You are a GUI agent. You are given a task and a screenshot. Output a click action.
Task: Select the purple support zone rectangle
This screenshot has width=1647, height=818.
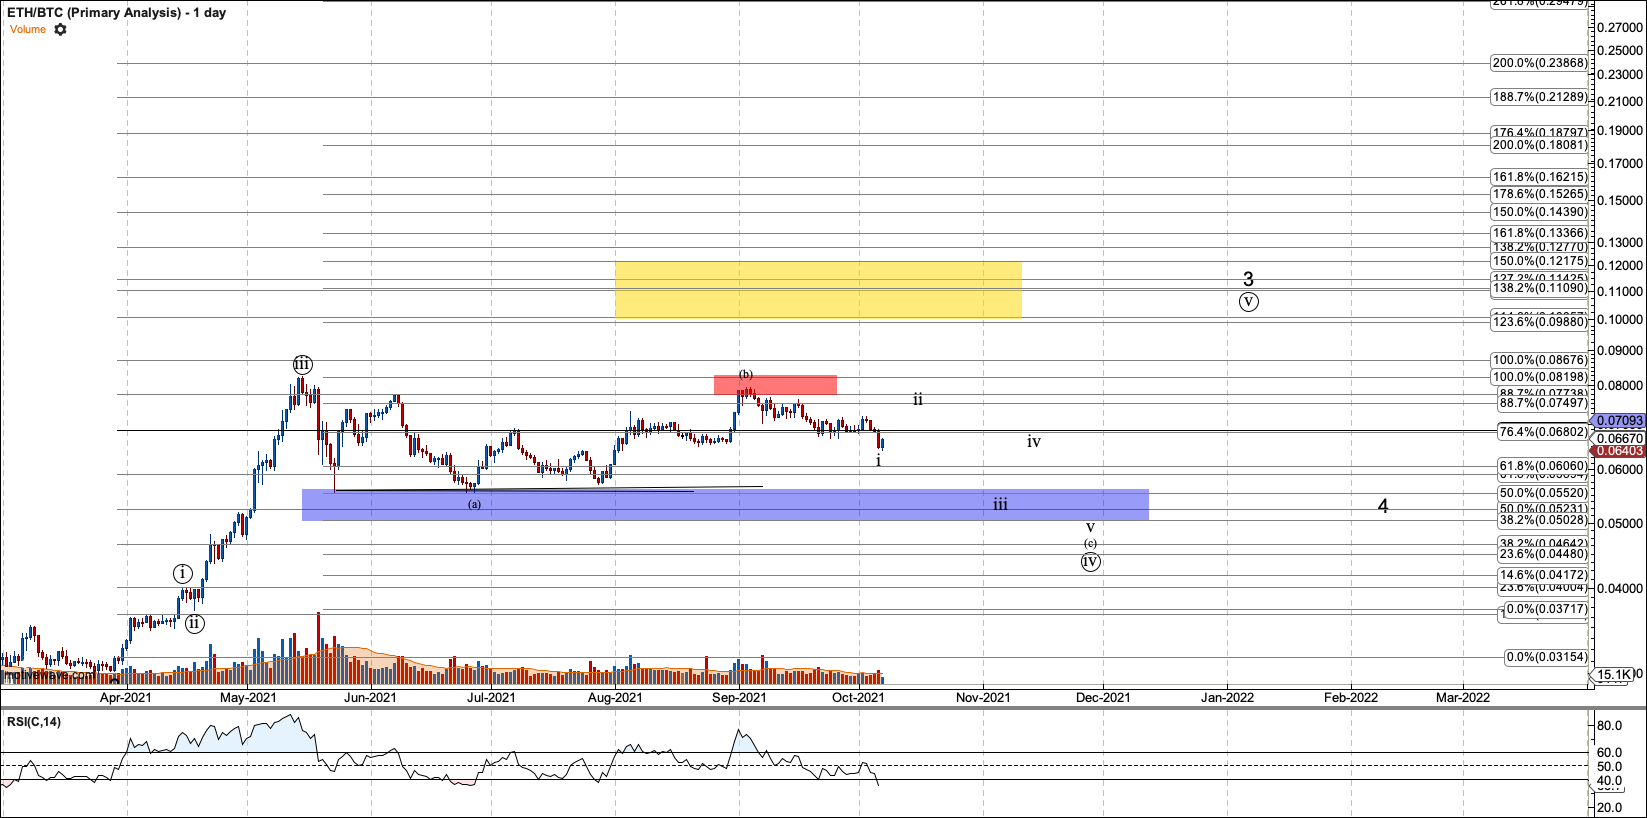point(725,505)
